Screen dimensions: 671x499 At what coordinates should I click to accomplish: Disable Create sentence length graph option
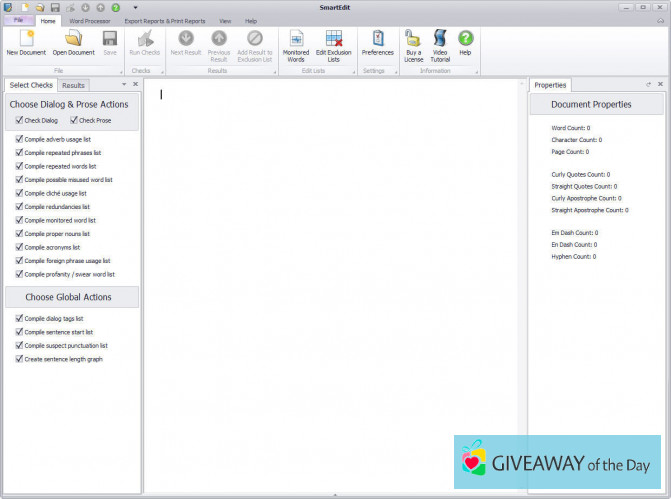(x=19, y=359)
